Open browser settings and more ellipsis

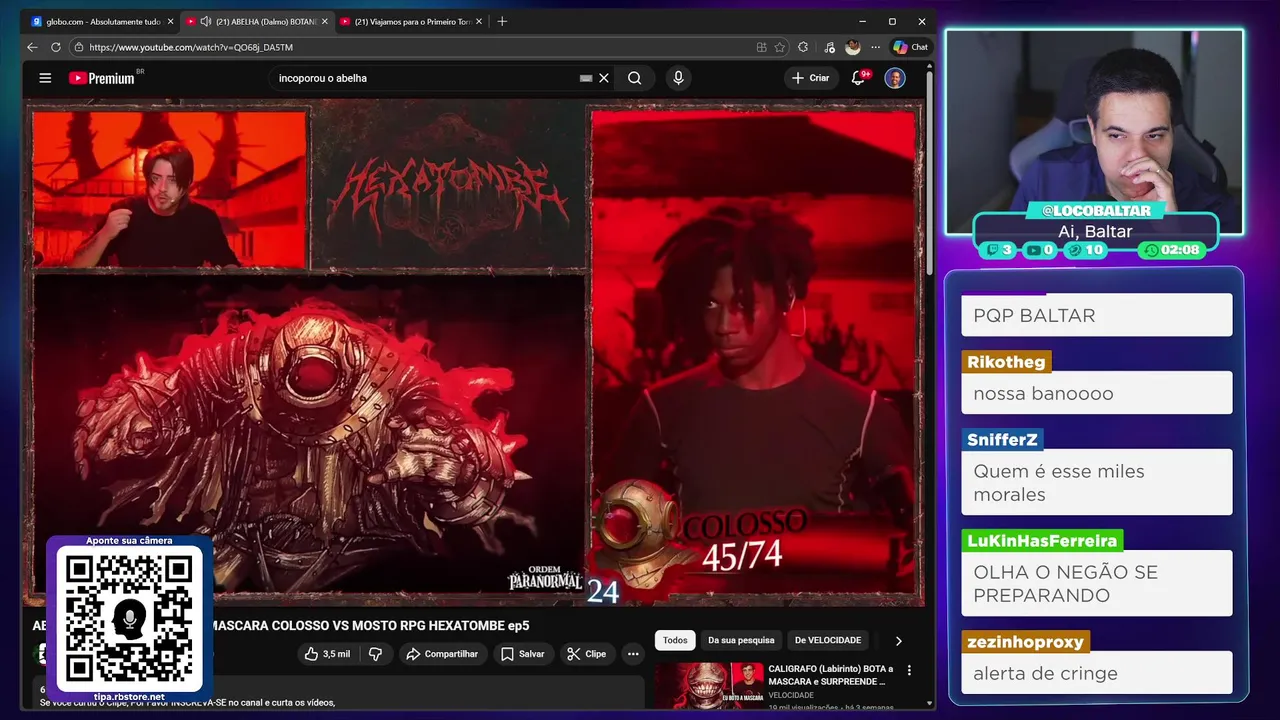(x=875, y=47)
